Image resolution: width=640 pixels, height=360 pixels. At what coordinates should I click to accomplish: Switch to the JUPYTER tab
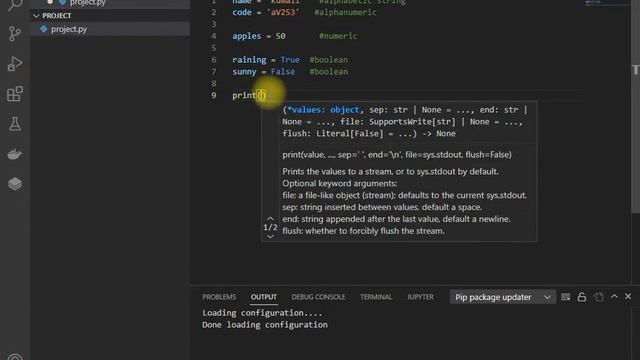tap(420, 297)
